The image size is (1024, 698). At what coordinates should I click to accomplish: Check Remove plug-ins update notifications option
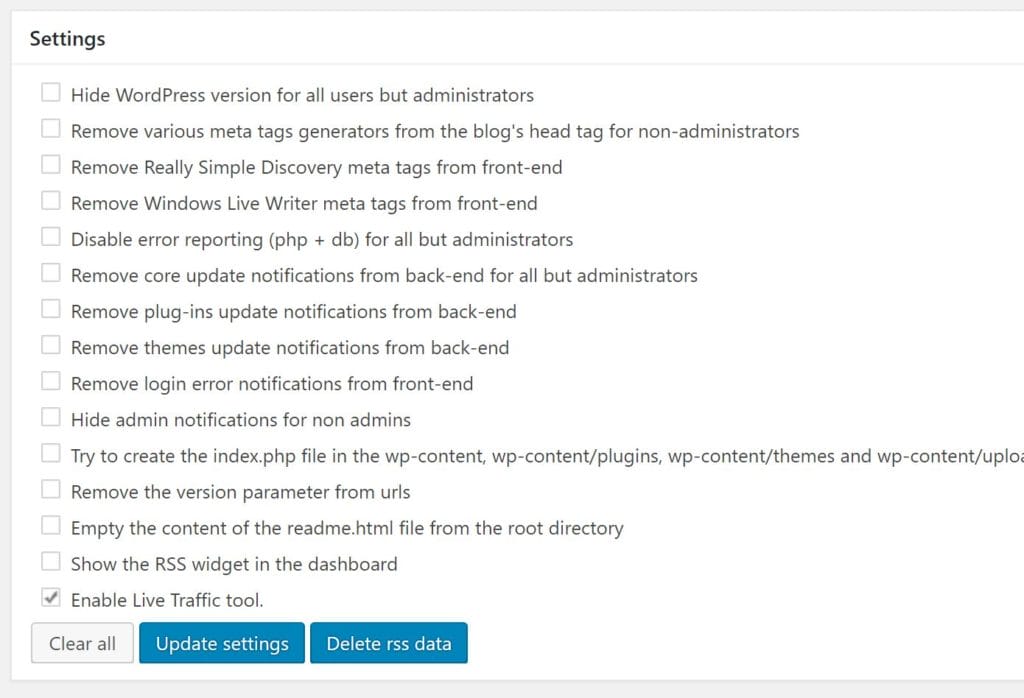pos(50,310)
